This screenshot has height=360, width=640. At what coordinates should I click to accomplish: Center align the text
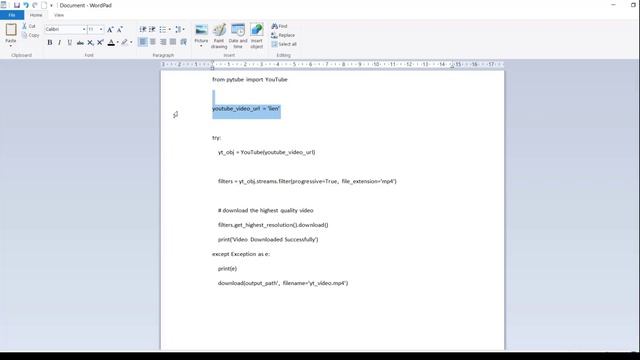pyautogui.click(x=153, y=42)
